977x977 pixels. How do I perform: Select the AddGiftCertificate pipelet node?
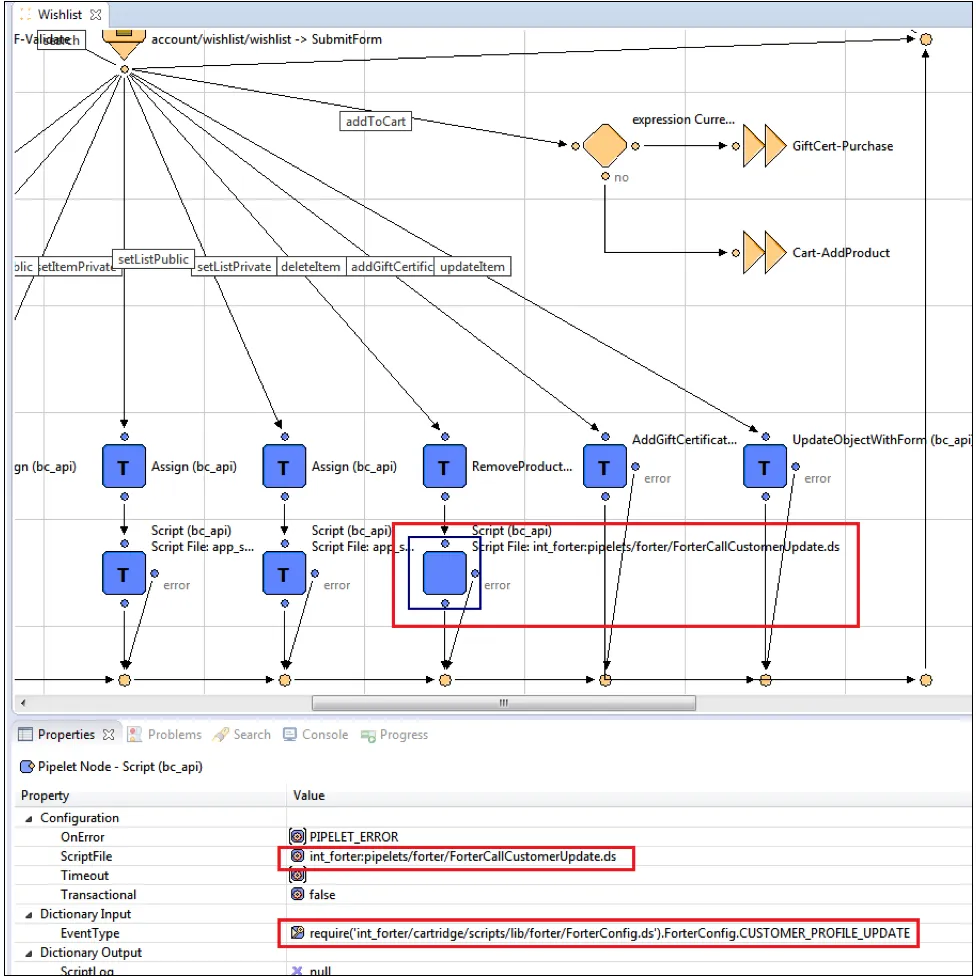(x=604, y=466)
